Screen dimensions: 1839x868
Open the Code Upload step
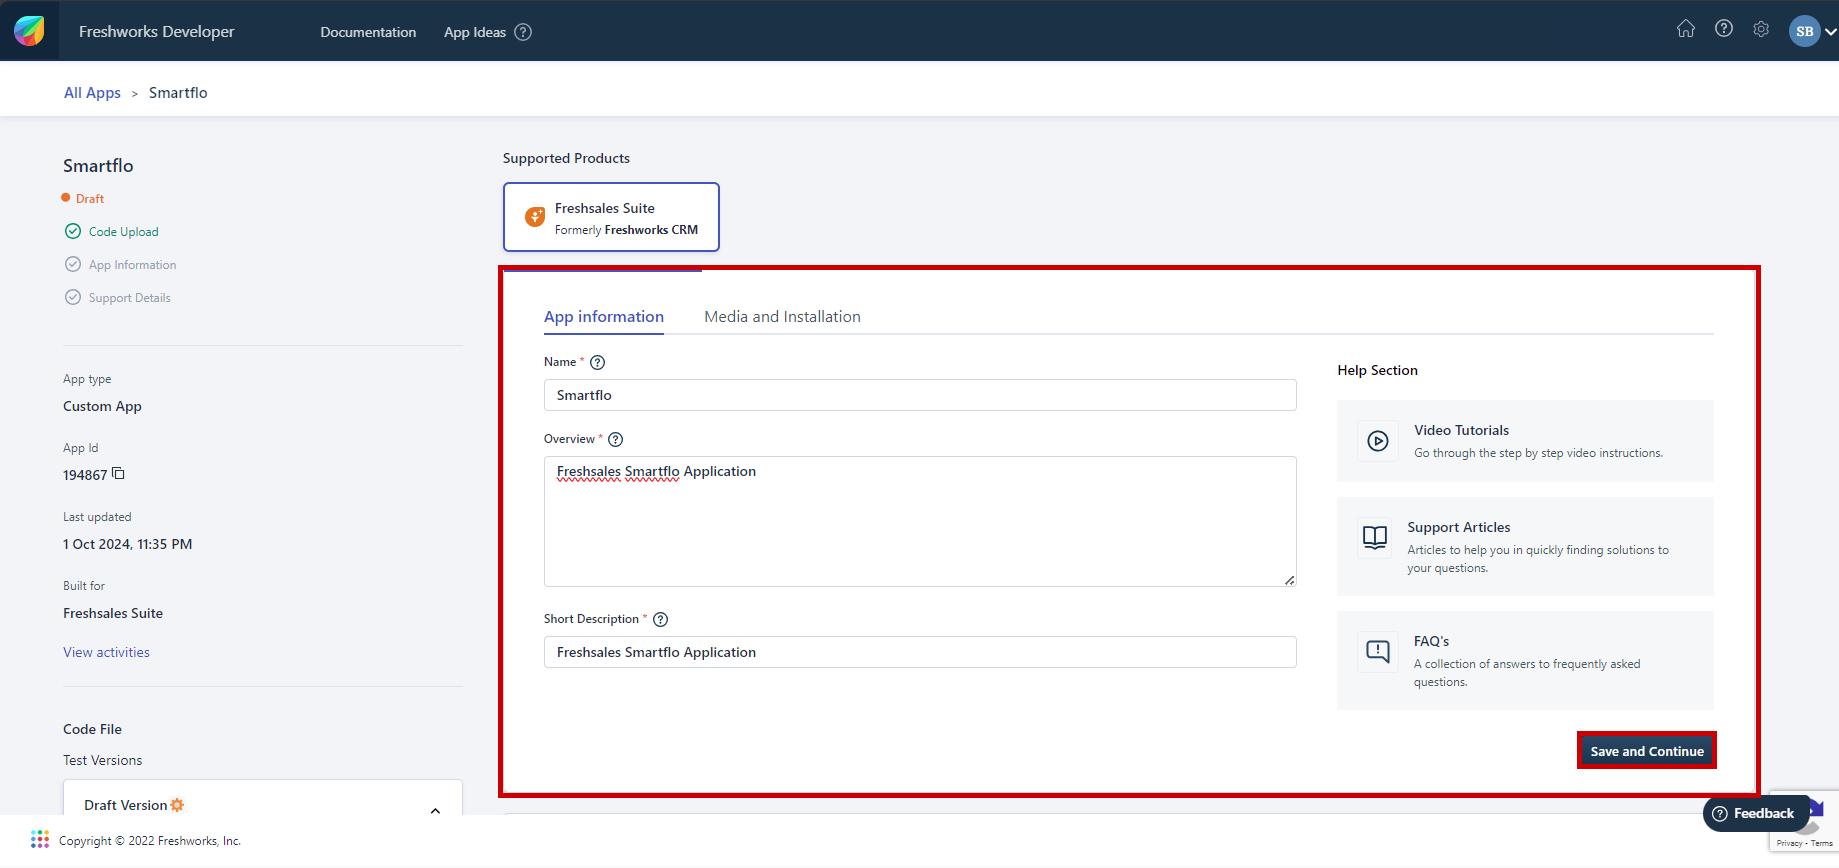[x=124, y=231]
